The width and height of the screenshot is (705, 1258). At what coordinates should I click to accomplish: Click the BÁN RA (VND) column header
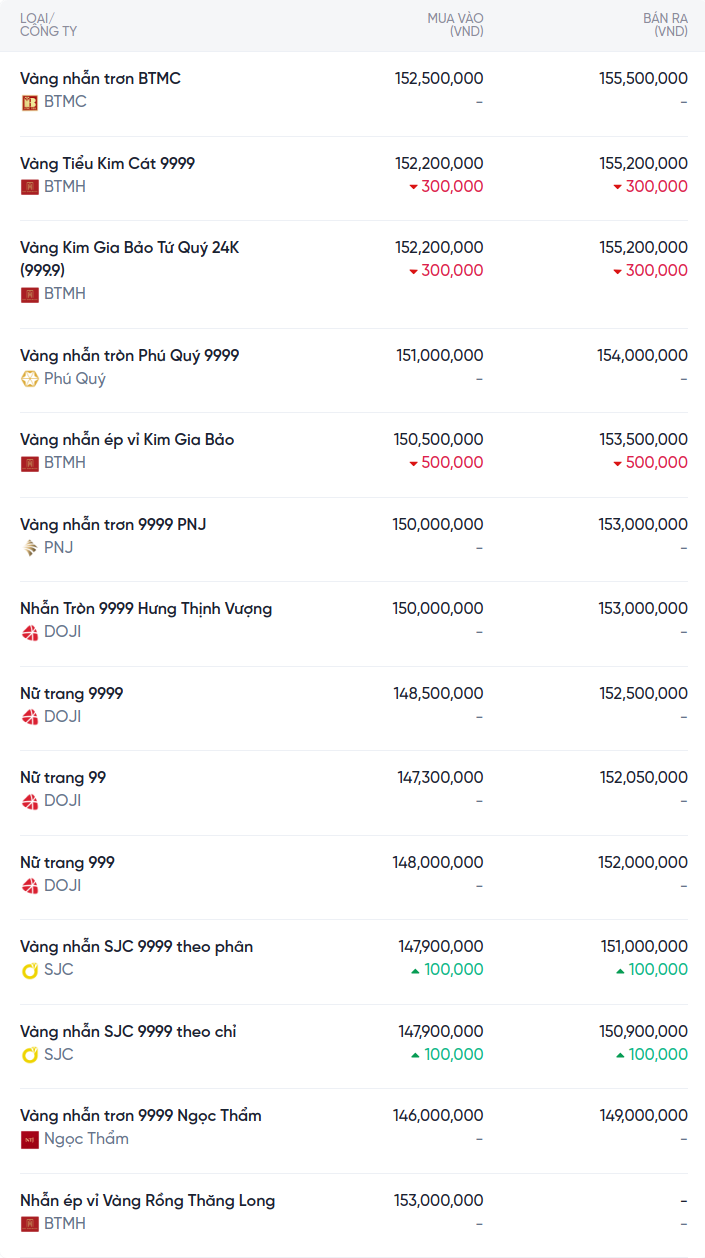(665, 25)
